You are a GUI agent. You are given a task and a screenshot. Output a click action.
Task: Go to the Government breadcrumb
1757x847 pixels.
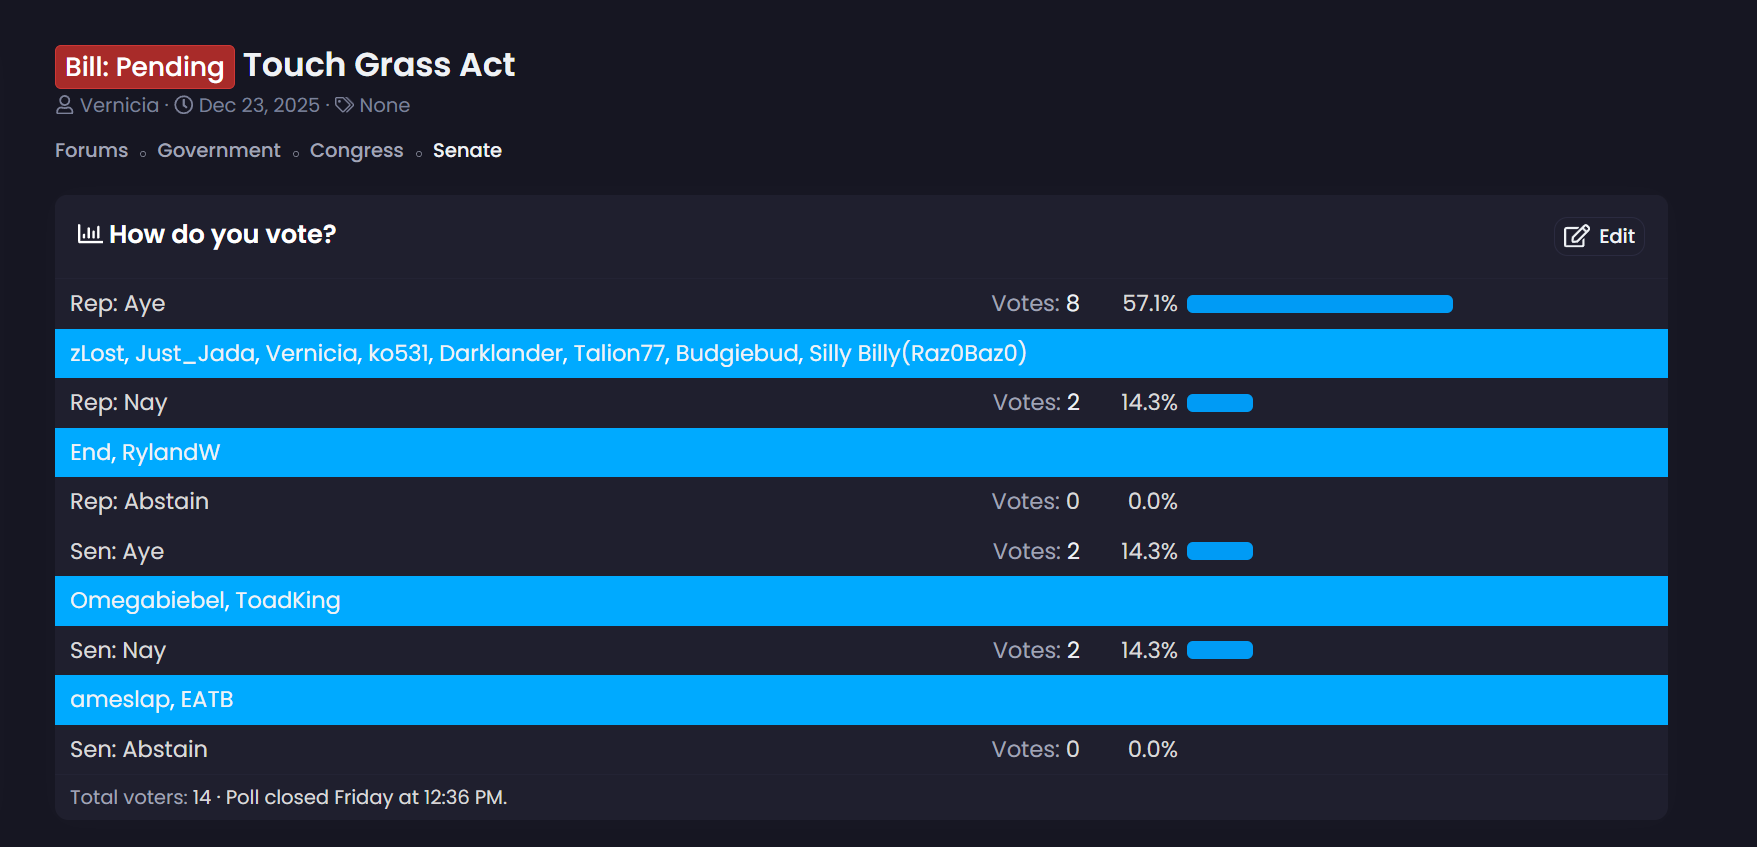click(x=219, y=150)
